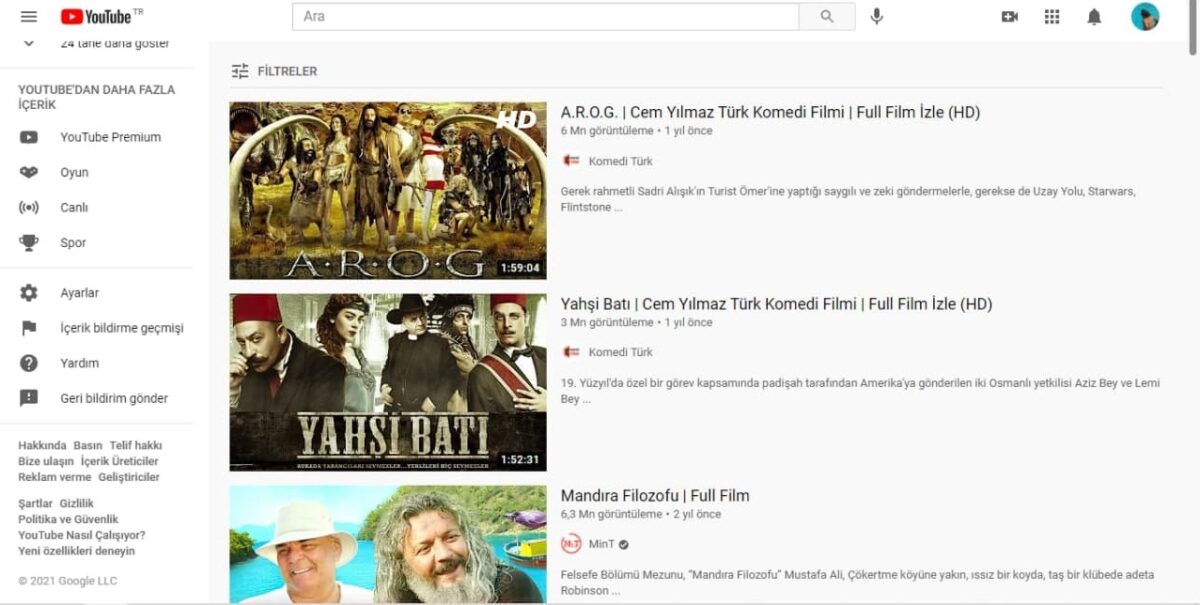Open Yardım help entry
This screenshot has width=1200, height=605.
pyautogui.click(x=79, y=363)
